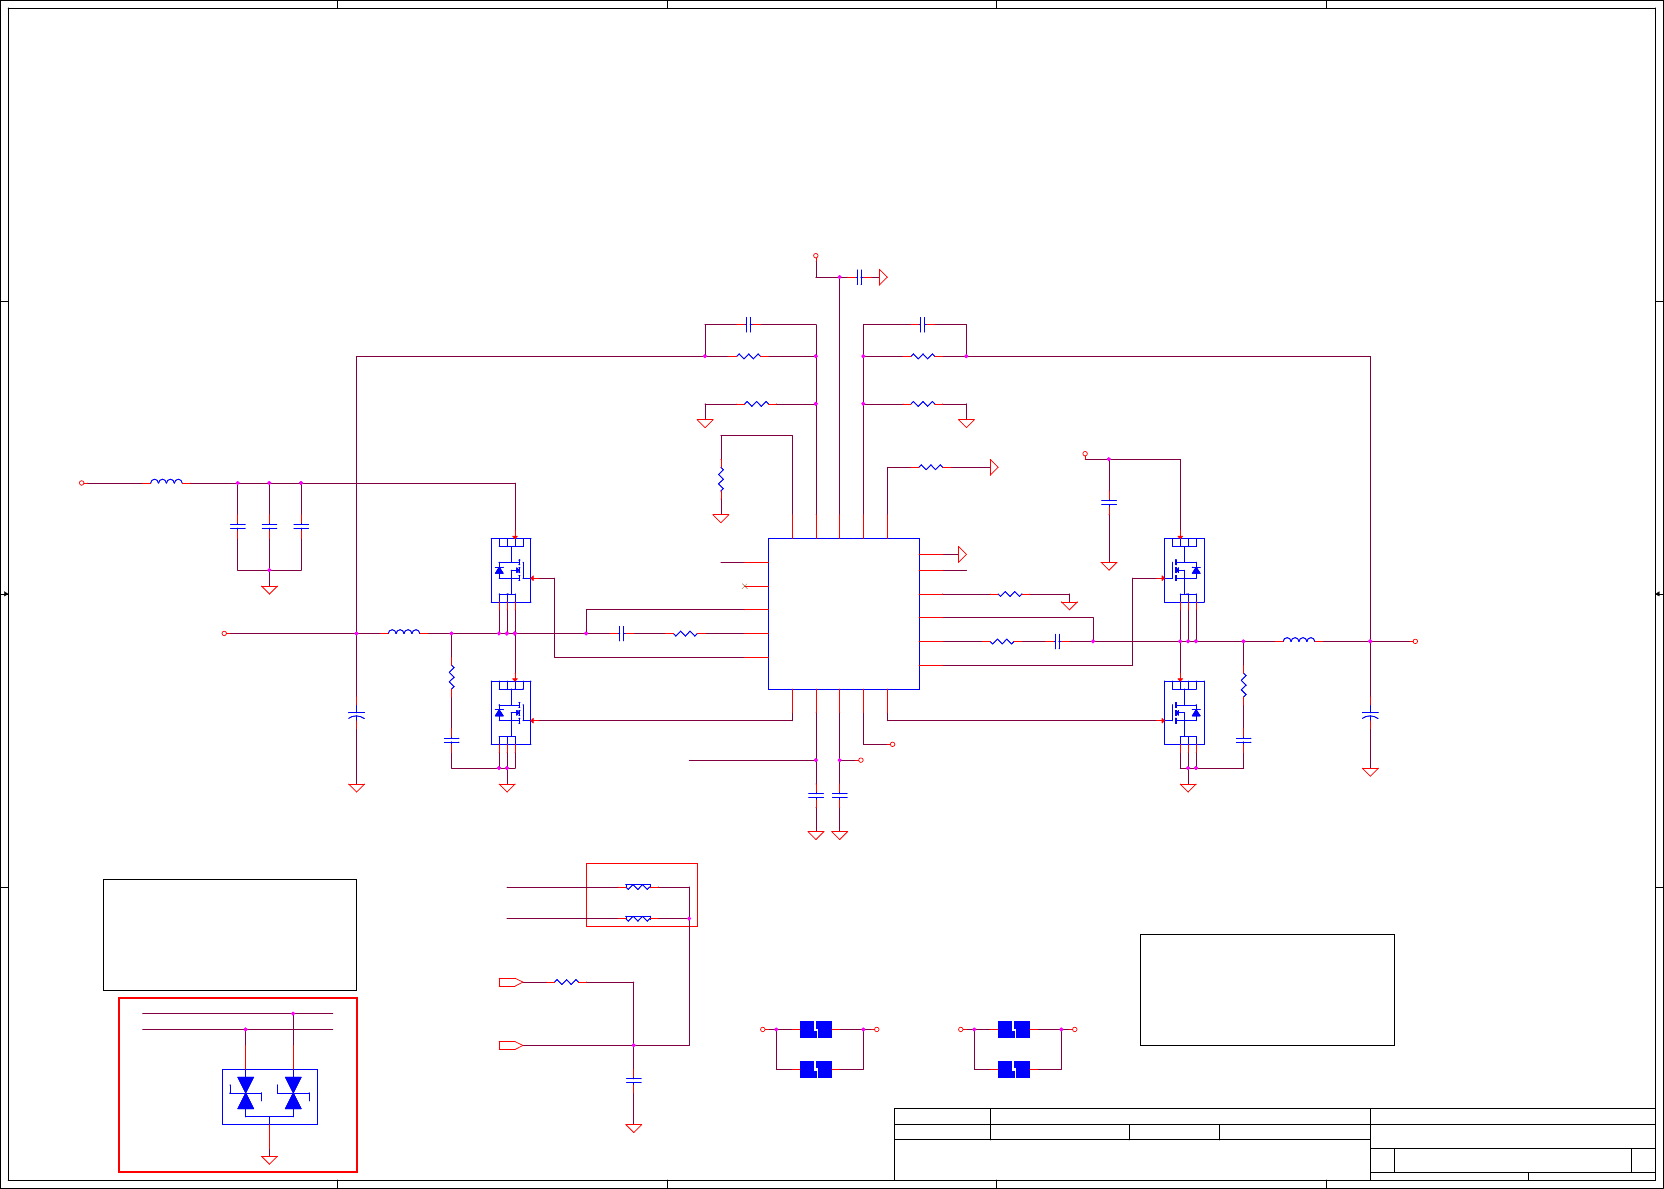Select the vertical snubber resistor near right MOSFETs
The height and width of the screenshot is (1189, 1664).
pos(1243,685)
